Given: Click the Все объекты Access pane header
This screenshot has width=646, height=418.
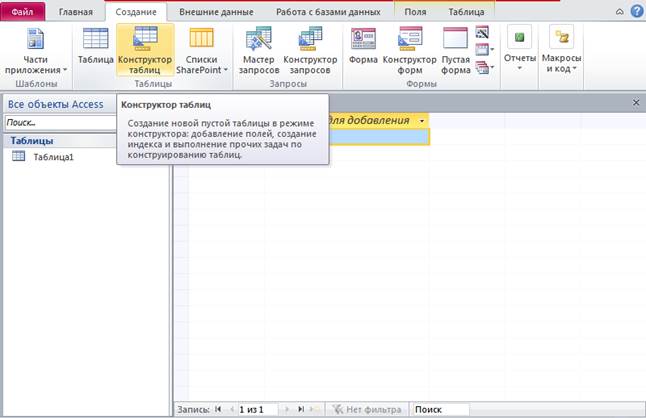Looking at the screenshot, I should point(56,105).
